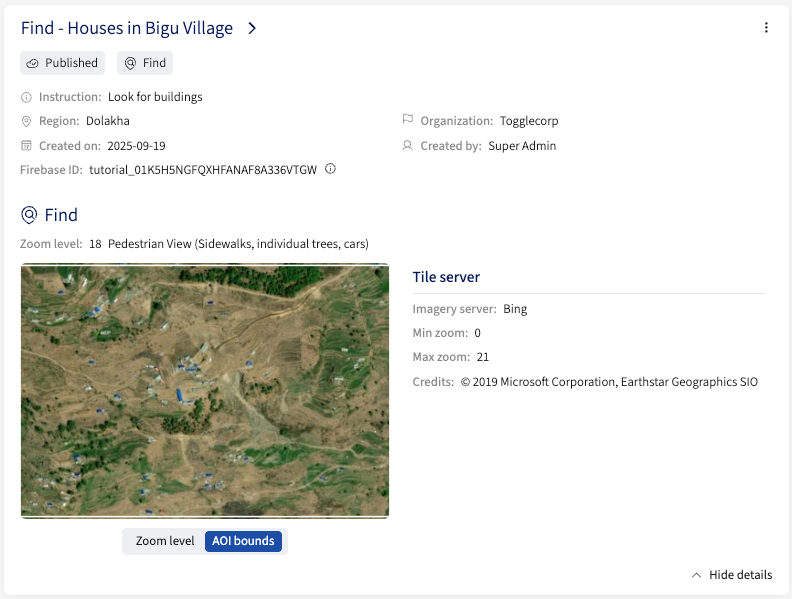Collapse panel with Hide details
792x599 pixels.
740,575
